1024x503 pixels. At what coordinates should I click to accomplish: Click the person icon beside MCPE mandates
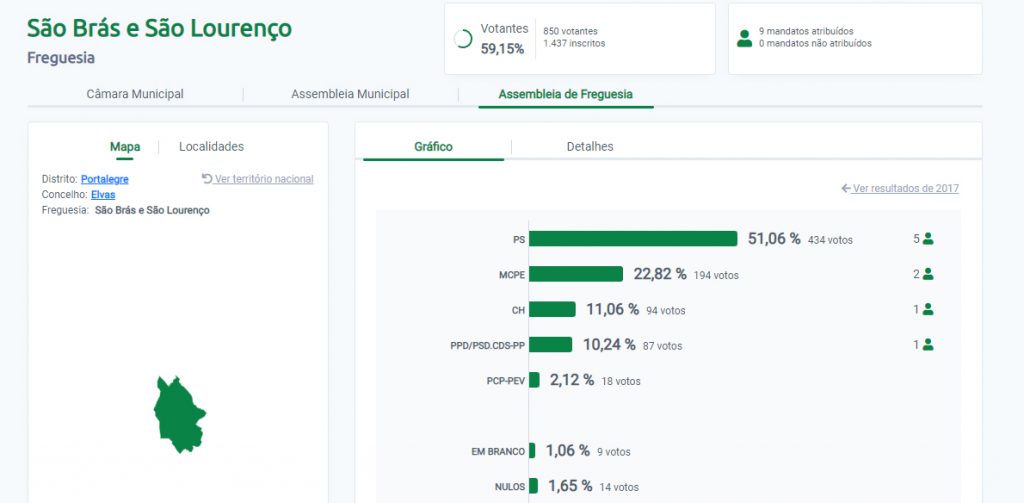(928, 274)
